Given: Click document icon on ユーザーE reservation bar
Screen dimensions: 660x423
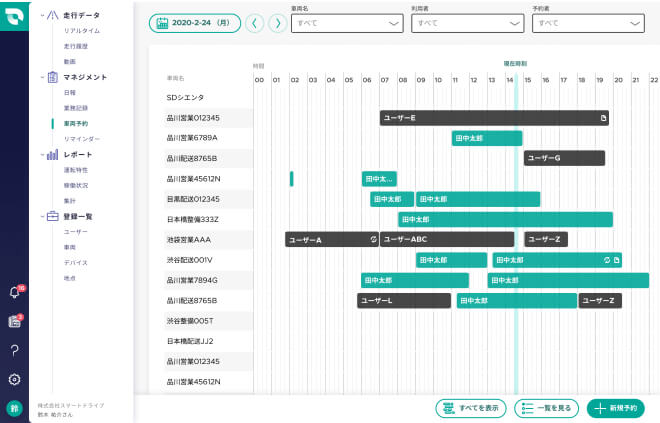Looking at the screenshot, I should (602, 118).
